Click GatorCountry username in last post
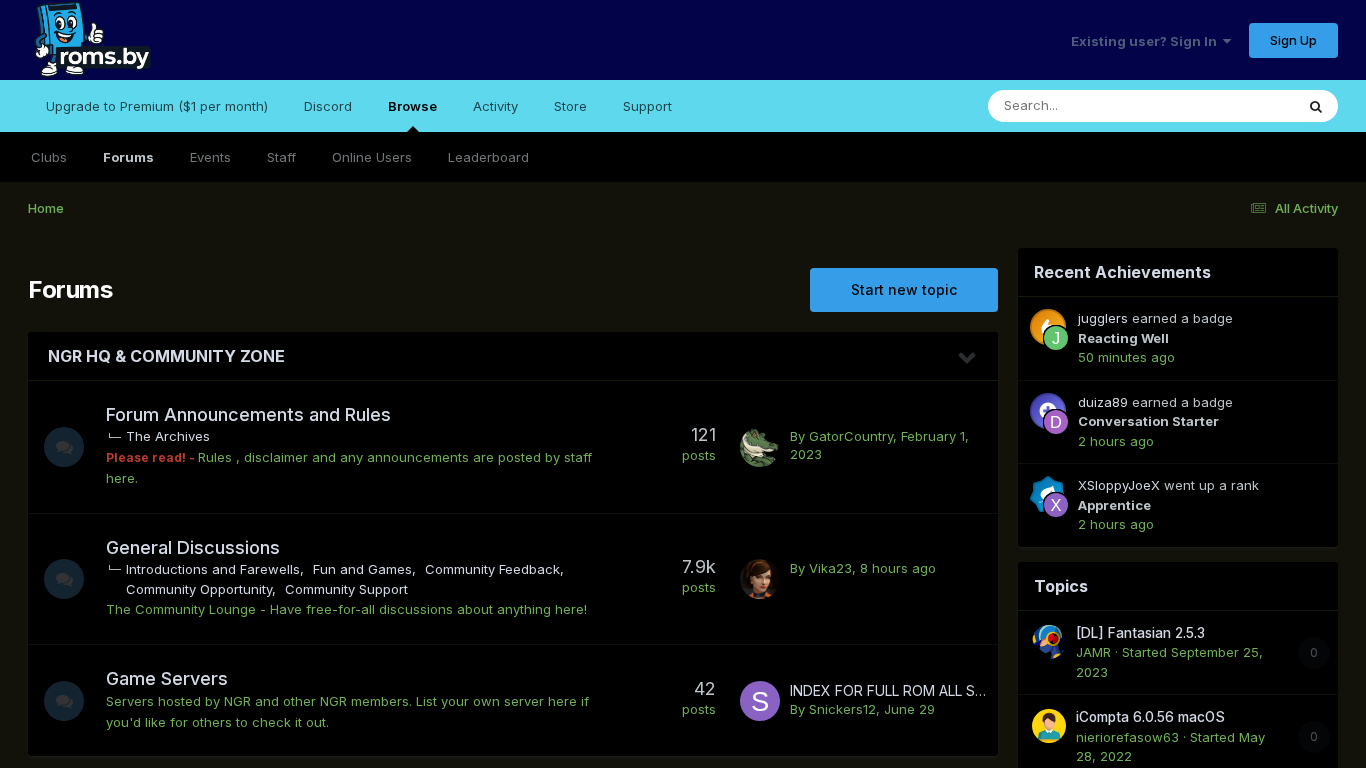The image size is (1366, 768). [x=850, y=436]
